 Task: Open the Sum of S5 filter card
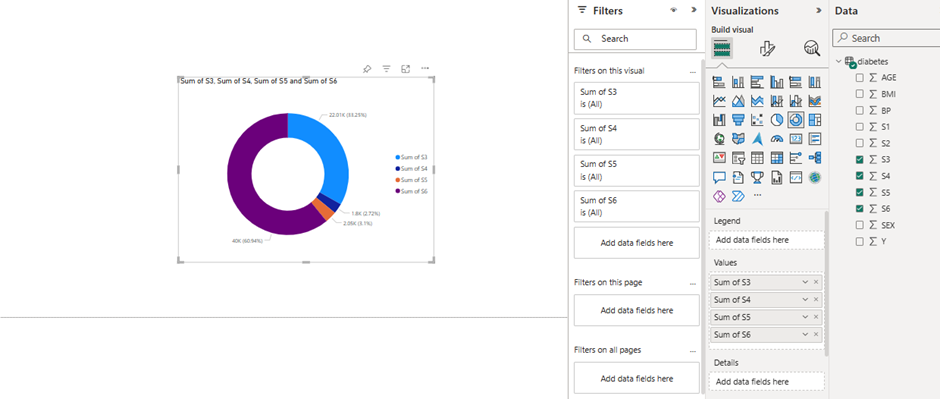click(x=637, y=170)
